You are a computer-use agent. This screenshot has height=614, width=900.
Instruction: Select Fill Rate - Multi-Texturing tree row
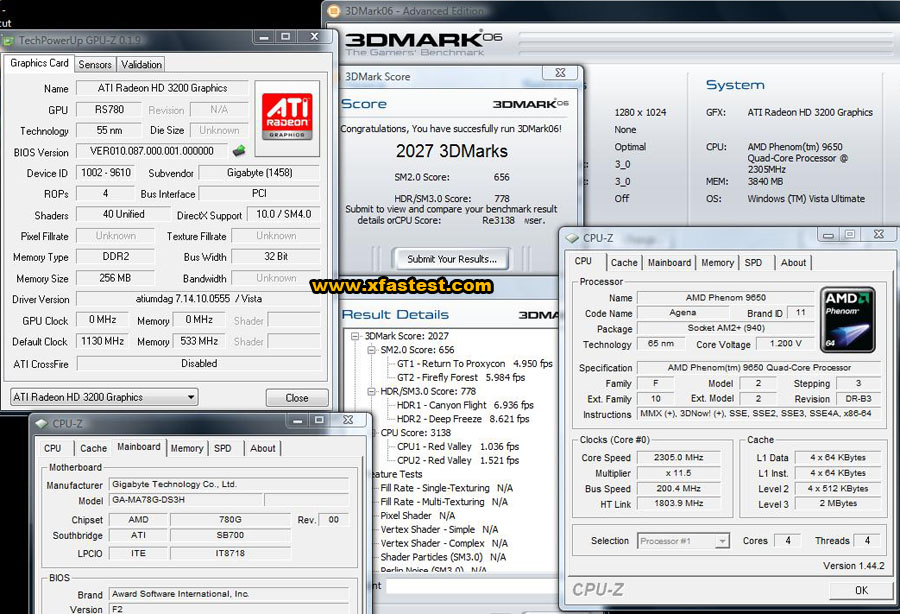(444, 502)
